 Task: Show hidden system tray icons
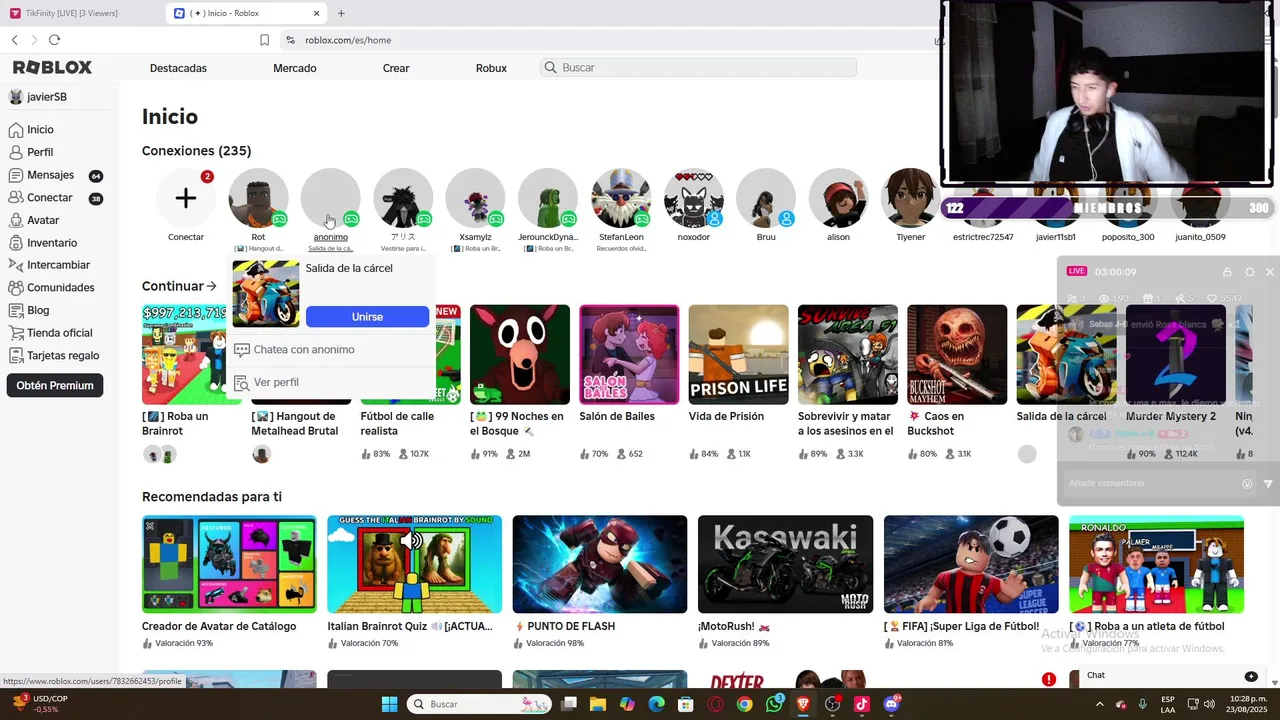[x=1100, y=704]
